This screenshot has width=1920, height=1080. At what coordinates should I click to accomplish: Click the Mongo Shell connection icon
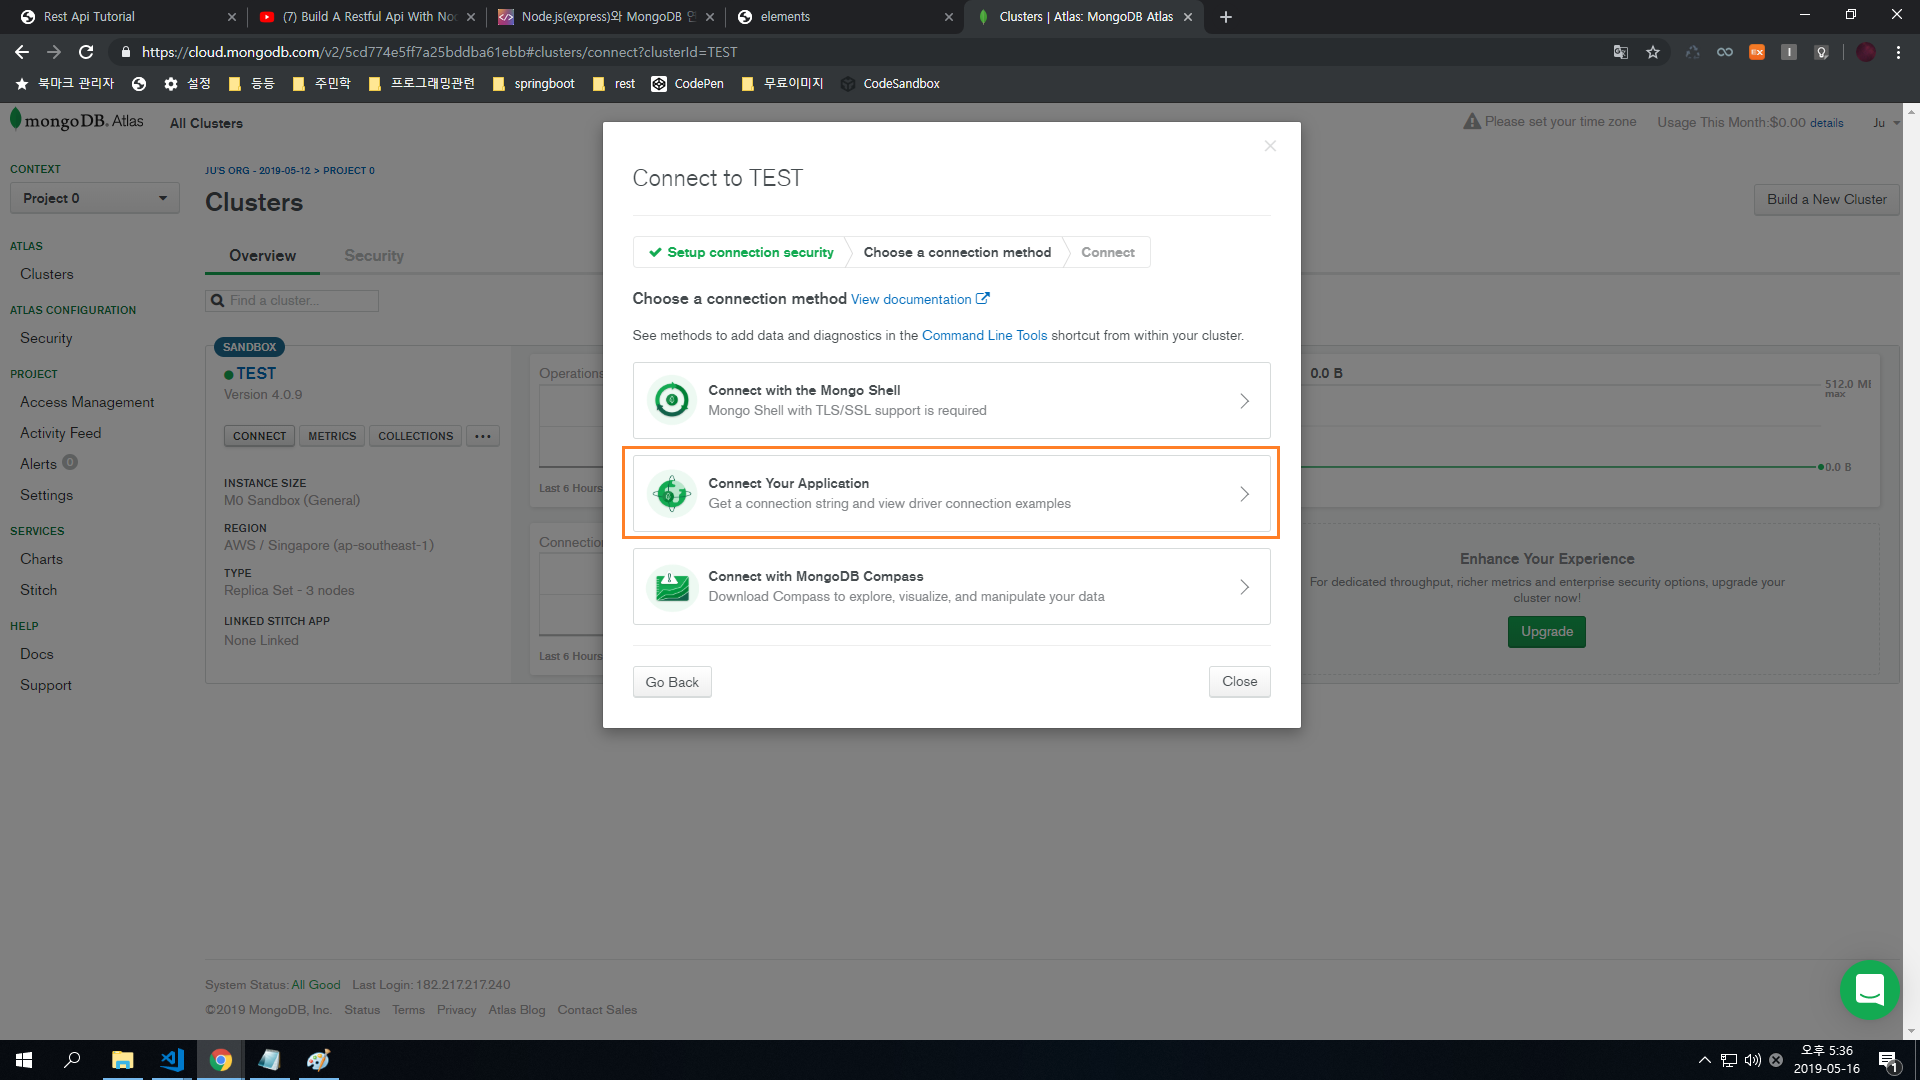click(x=672, y=401)
